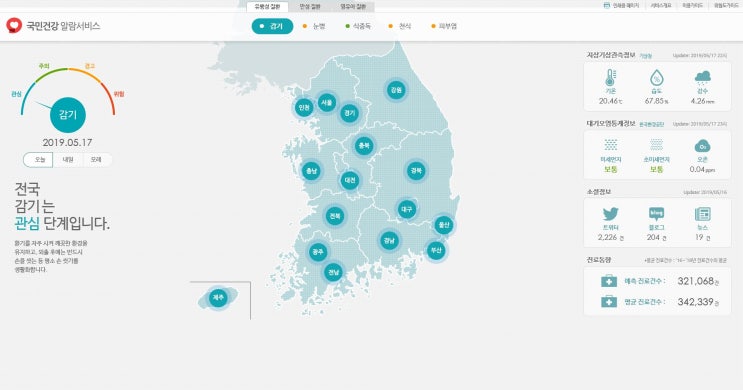This screenshot has width=743, height=390.
Task: Click first-aid kit icon beside 예측 진료건수
Action: (x=609, y=281)
